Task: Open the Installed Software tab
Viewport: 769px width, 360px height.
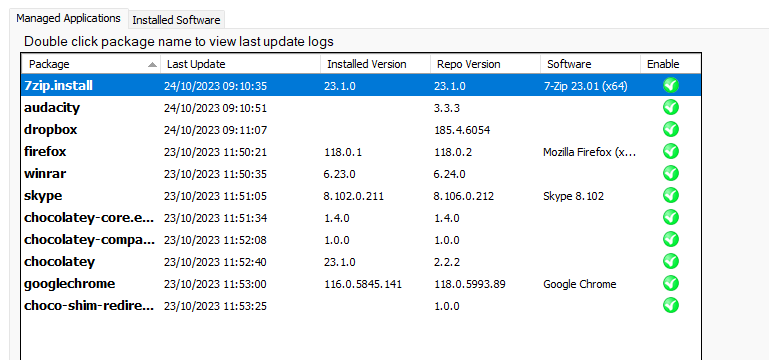Action: (x=176, y=20)
